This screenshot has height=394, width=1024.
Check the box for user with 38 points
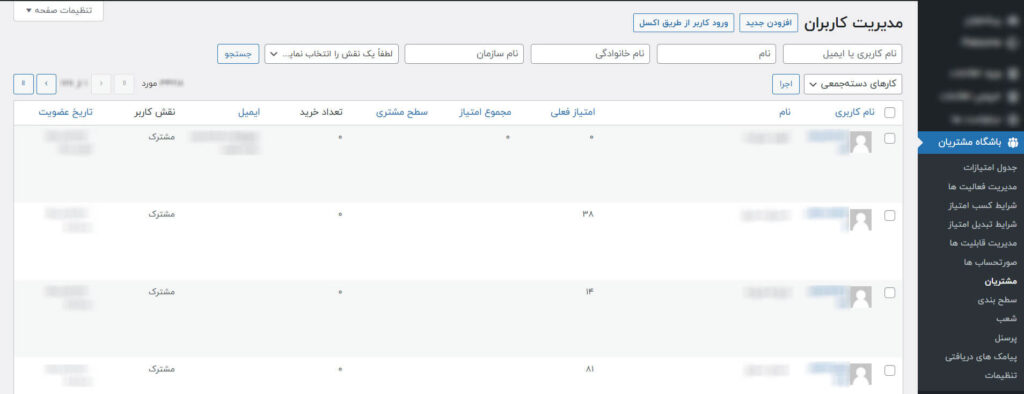[889, 216]
